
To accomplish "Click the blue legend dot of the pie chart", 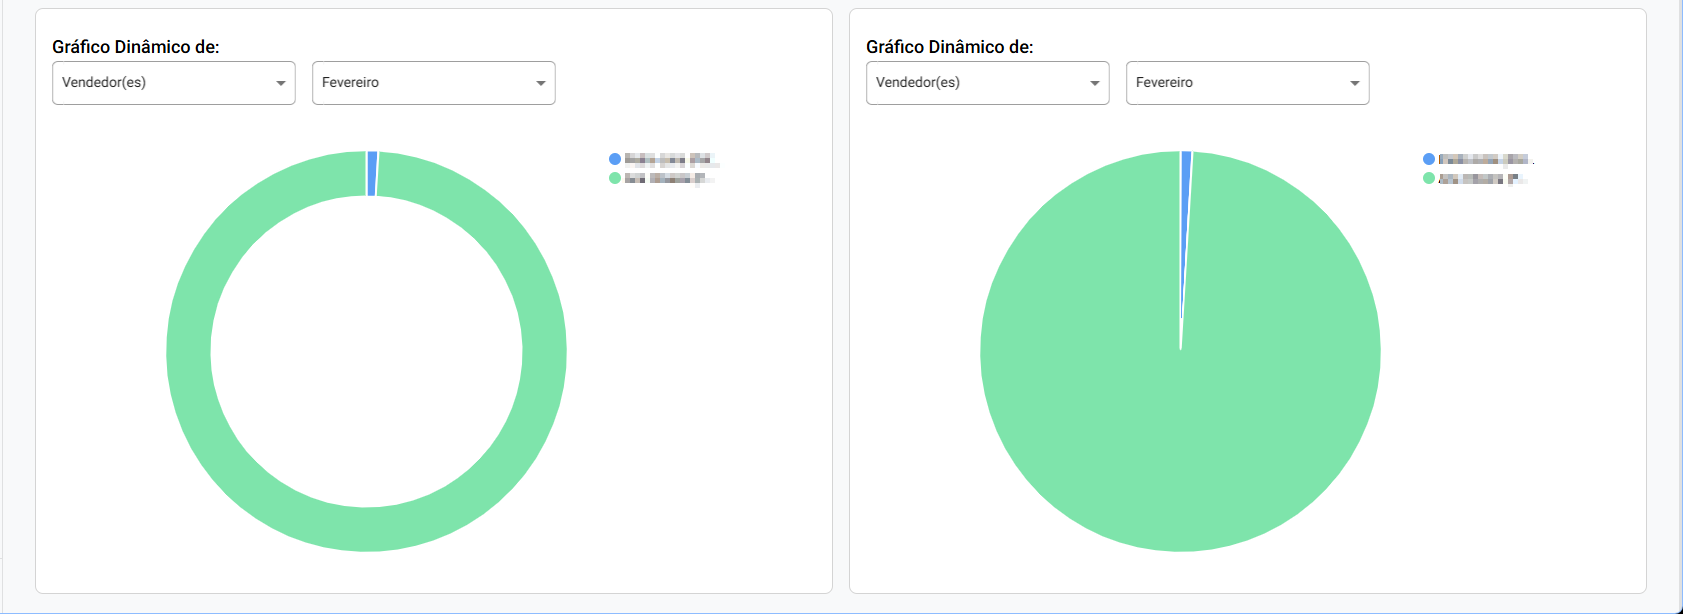I will [x=1429, y=159].
